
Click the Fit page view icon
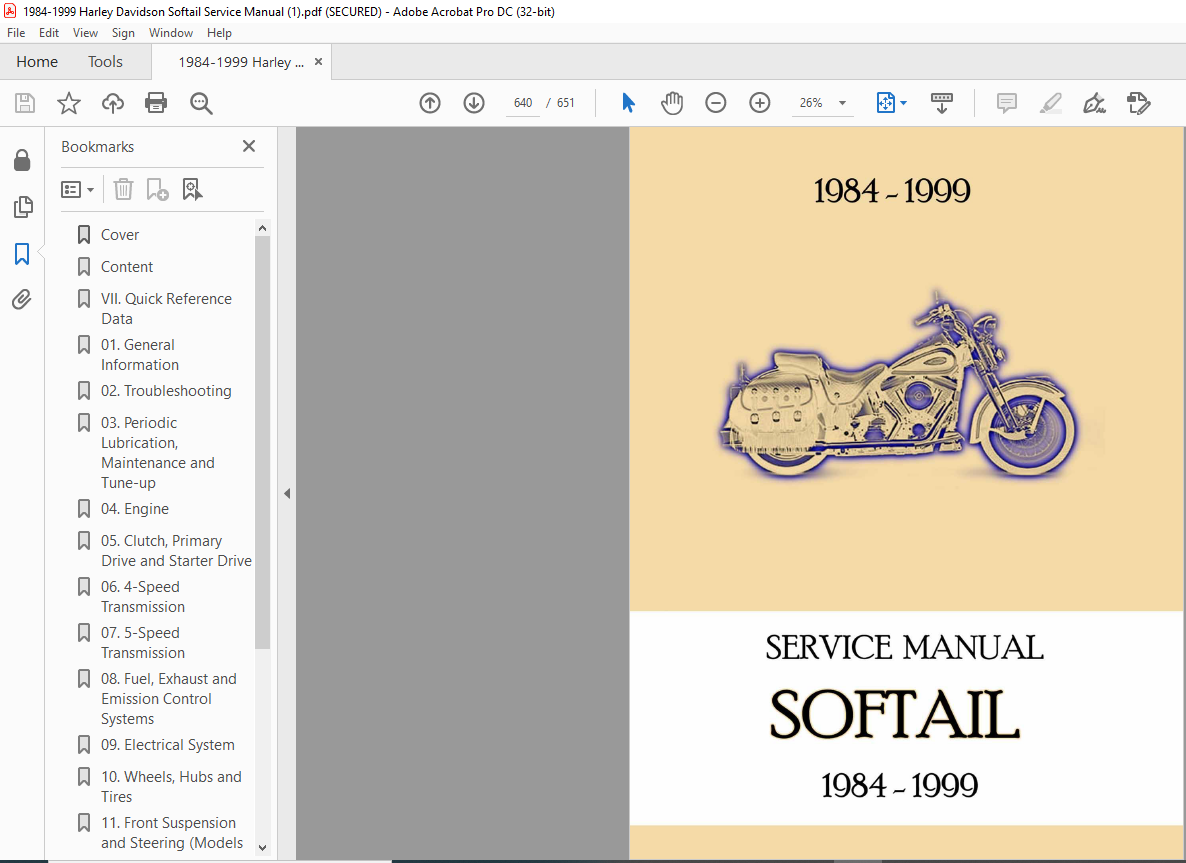coord(886,103)
